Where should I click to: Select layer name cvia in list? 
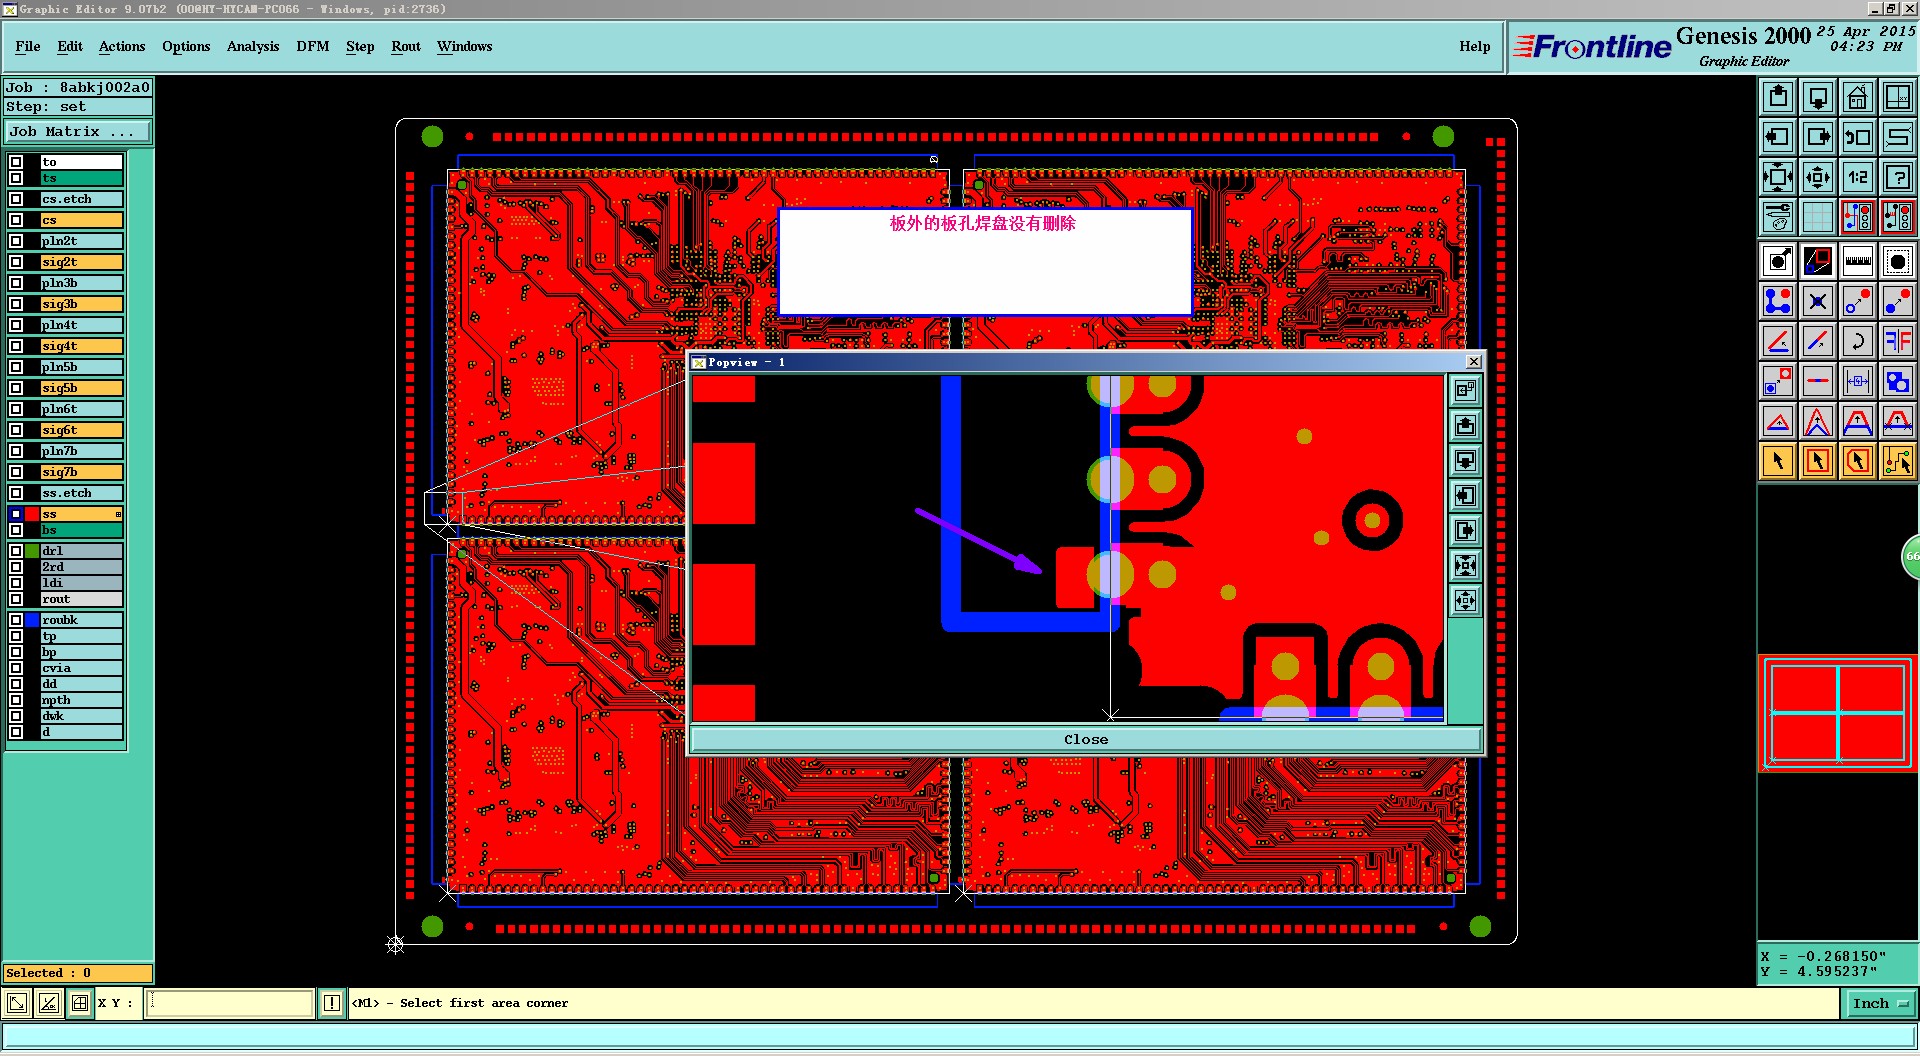coord(81,668)
